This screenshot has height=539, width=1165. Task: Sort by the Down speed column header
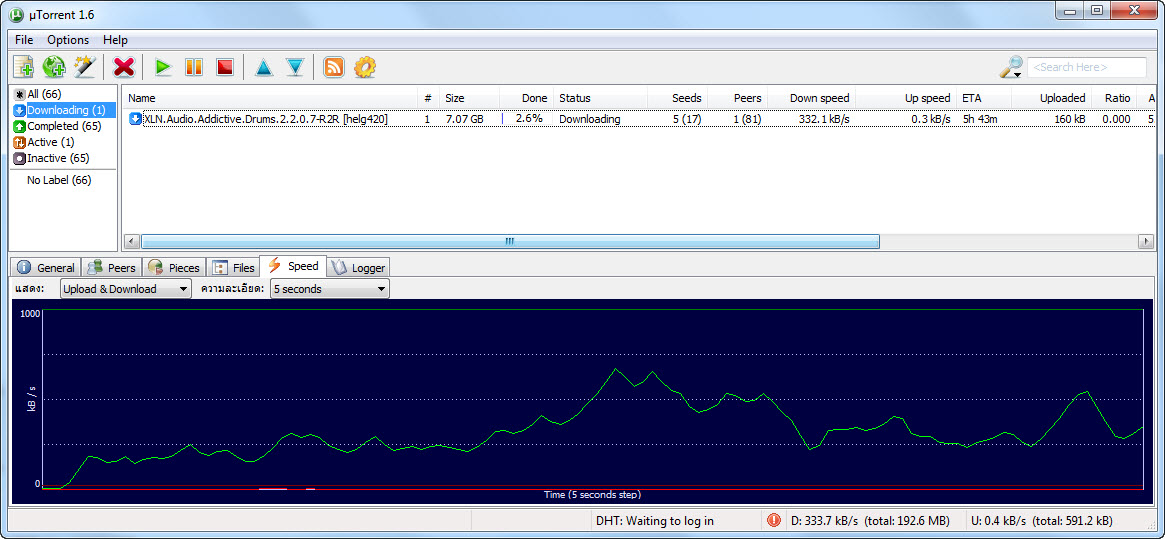(811, 98)
